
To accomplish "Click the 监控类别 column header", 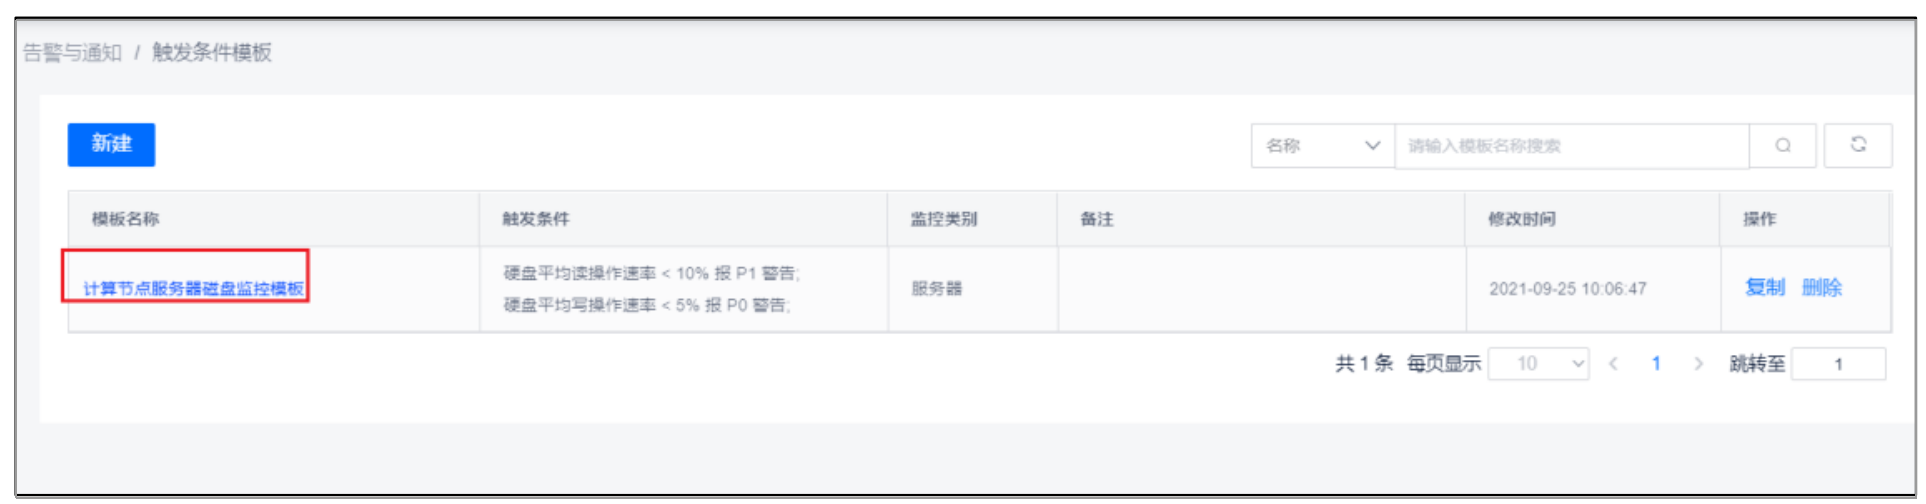I will pyautogui.click(x=944, y=219).
